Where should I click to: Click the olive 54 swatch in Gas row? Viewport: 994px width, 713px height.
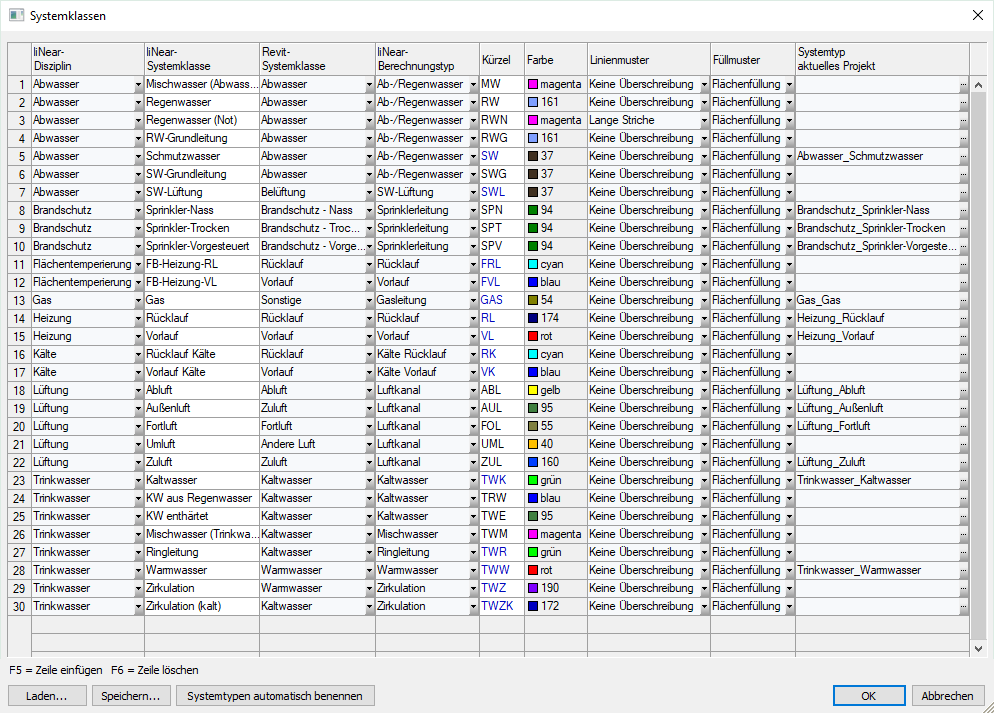click(x=533, y=300)
